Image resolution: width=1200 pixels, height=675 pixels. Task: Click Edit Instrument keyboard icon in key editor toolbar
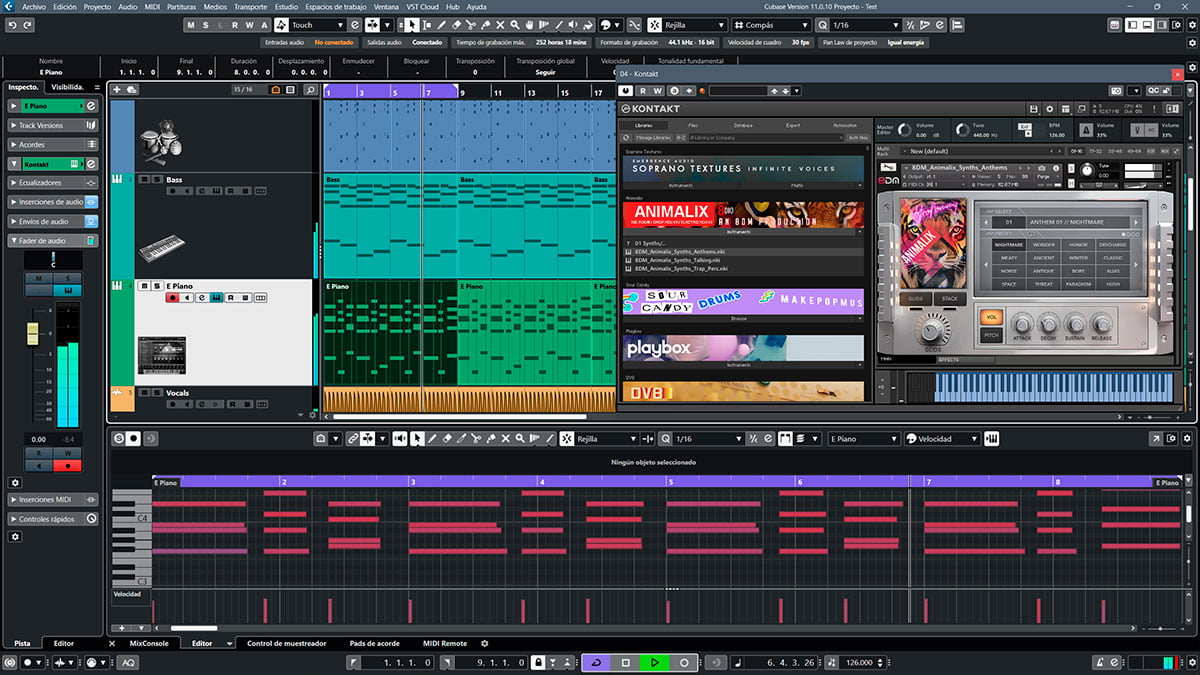[x=992, y=438]
